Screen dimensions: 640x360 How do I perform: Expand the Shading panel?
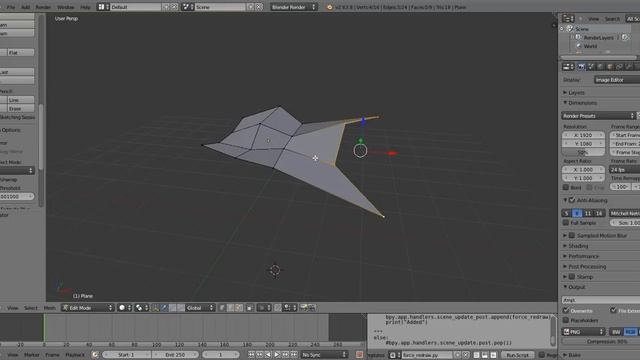tap(566, 246)
